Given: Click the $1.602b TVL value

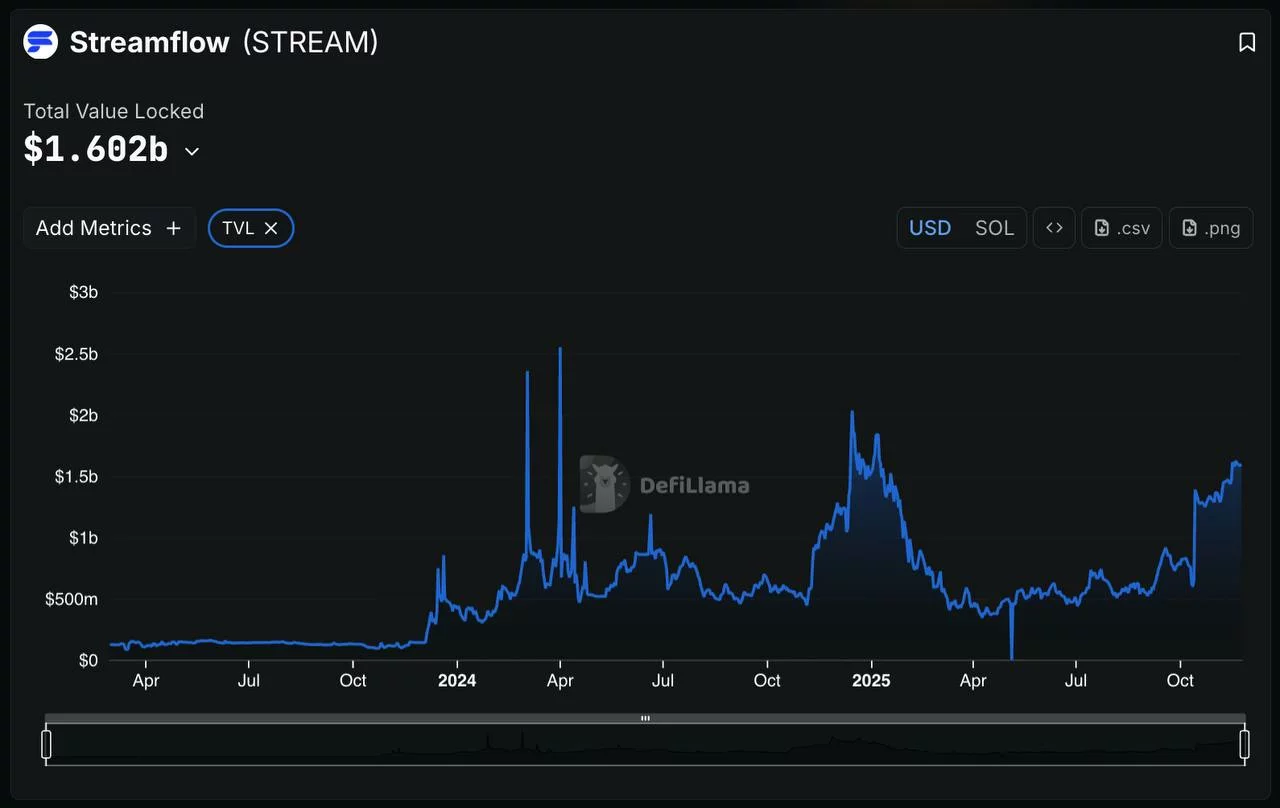Looking at the screenshot, I should (x=95, y=149).
